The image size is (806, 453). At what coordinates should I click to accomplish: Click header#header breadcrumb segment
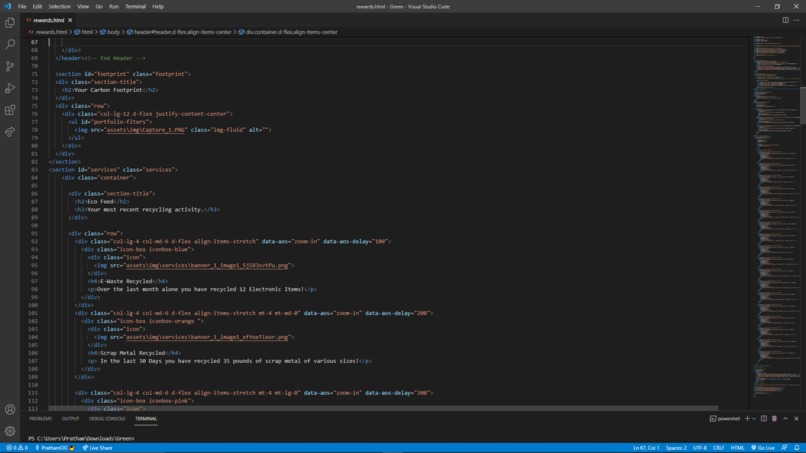[182, 32]
